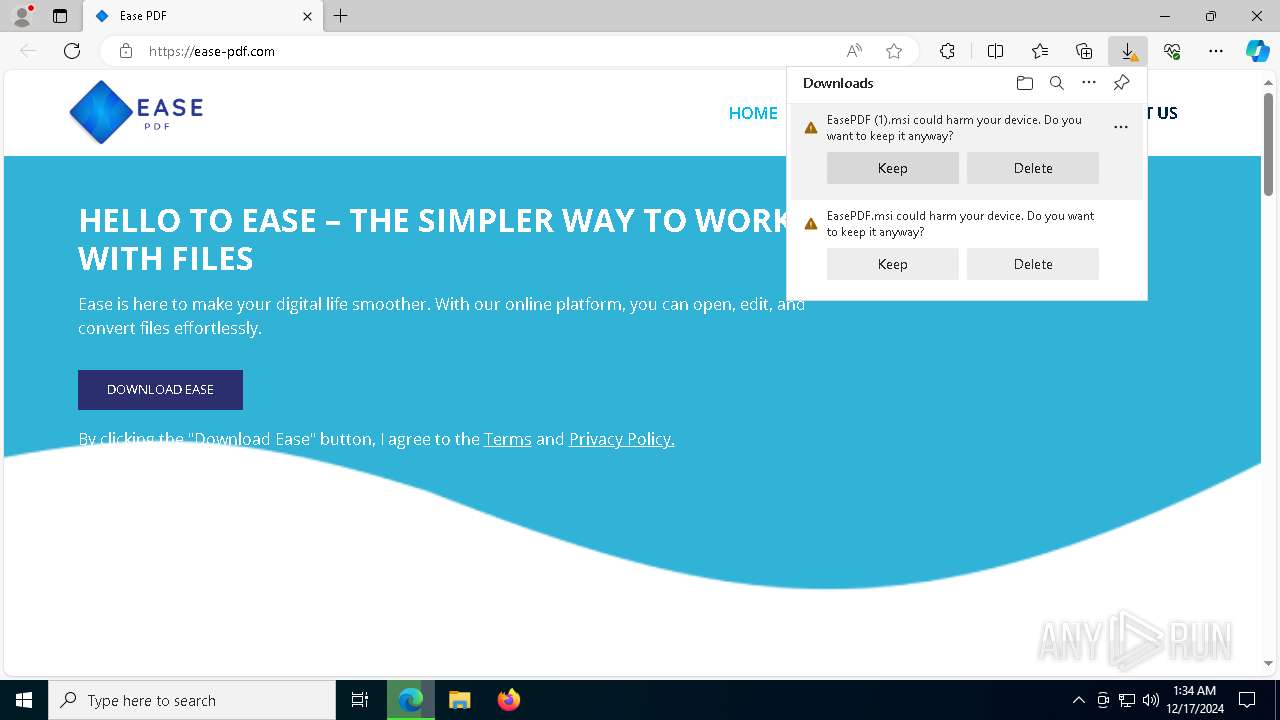1280x720 pixels.
Task: Add this page to favorites star
Action: tap(894, 51)
